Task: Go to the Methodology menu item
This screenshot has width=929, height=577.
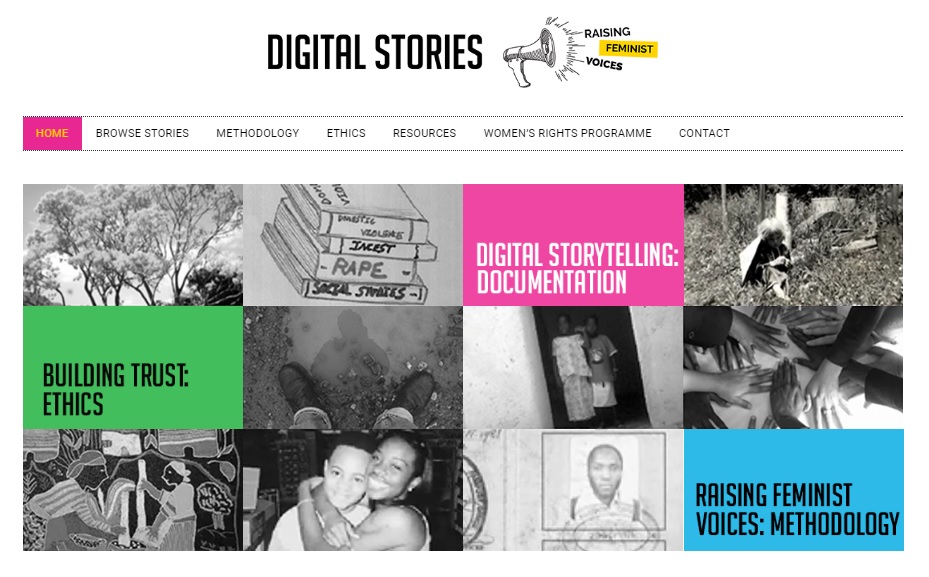Action: 258,133
